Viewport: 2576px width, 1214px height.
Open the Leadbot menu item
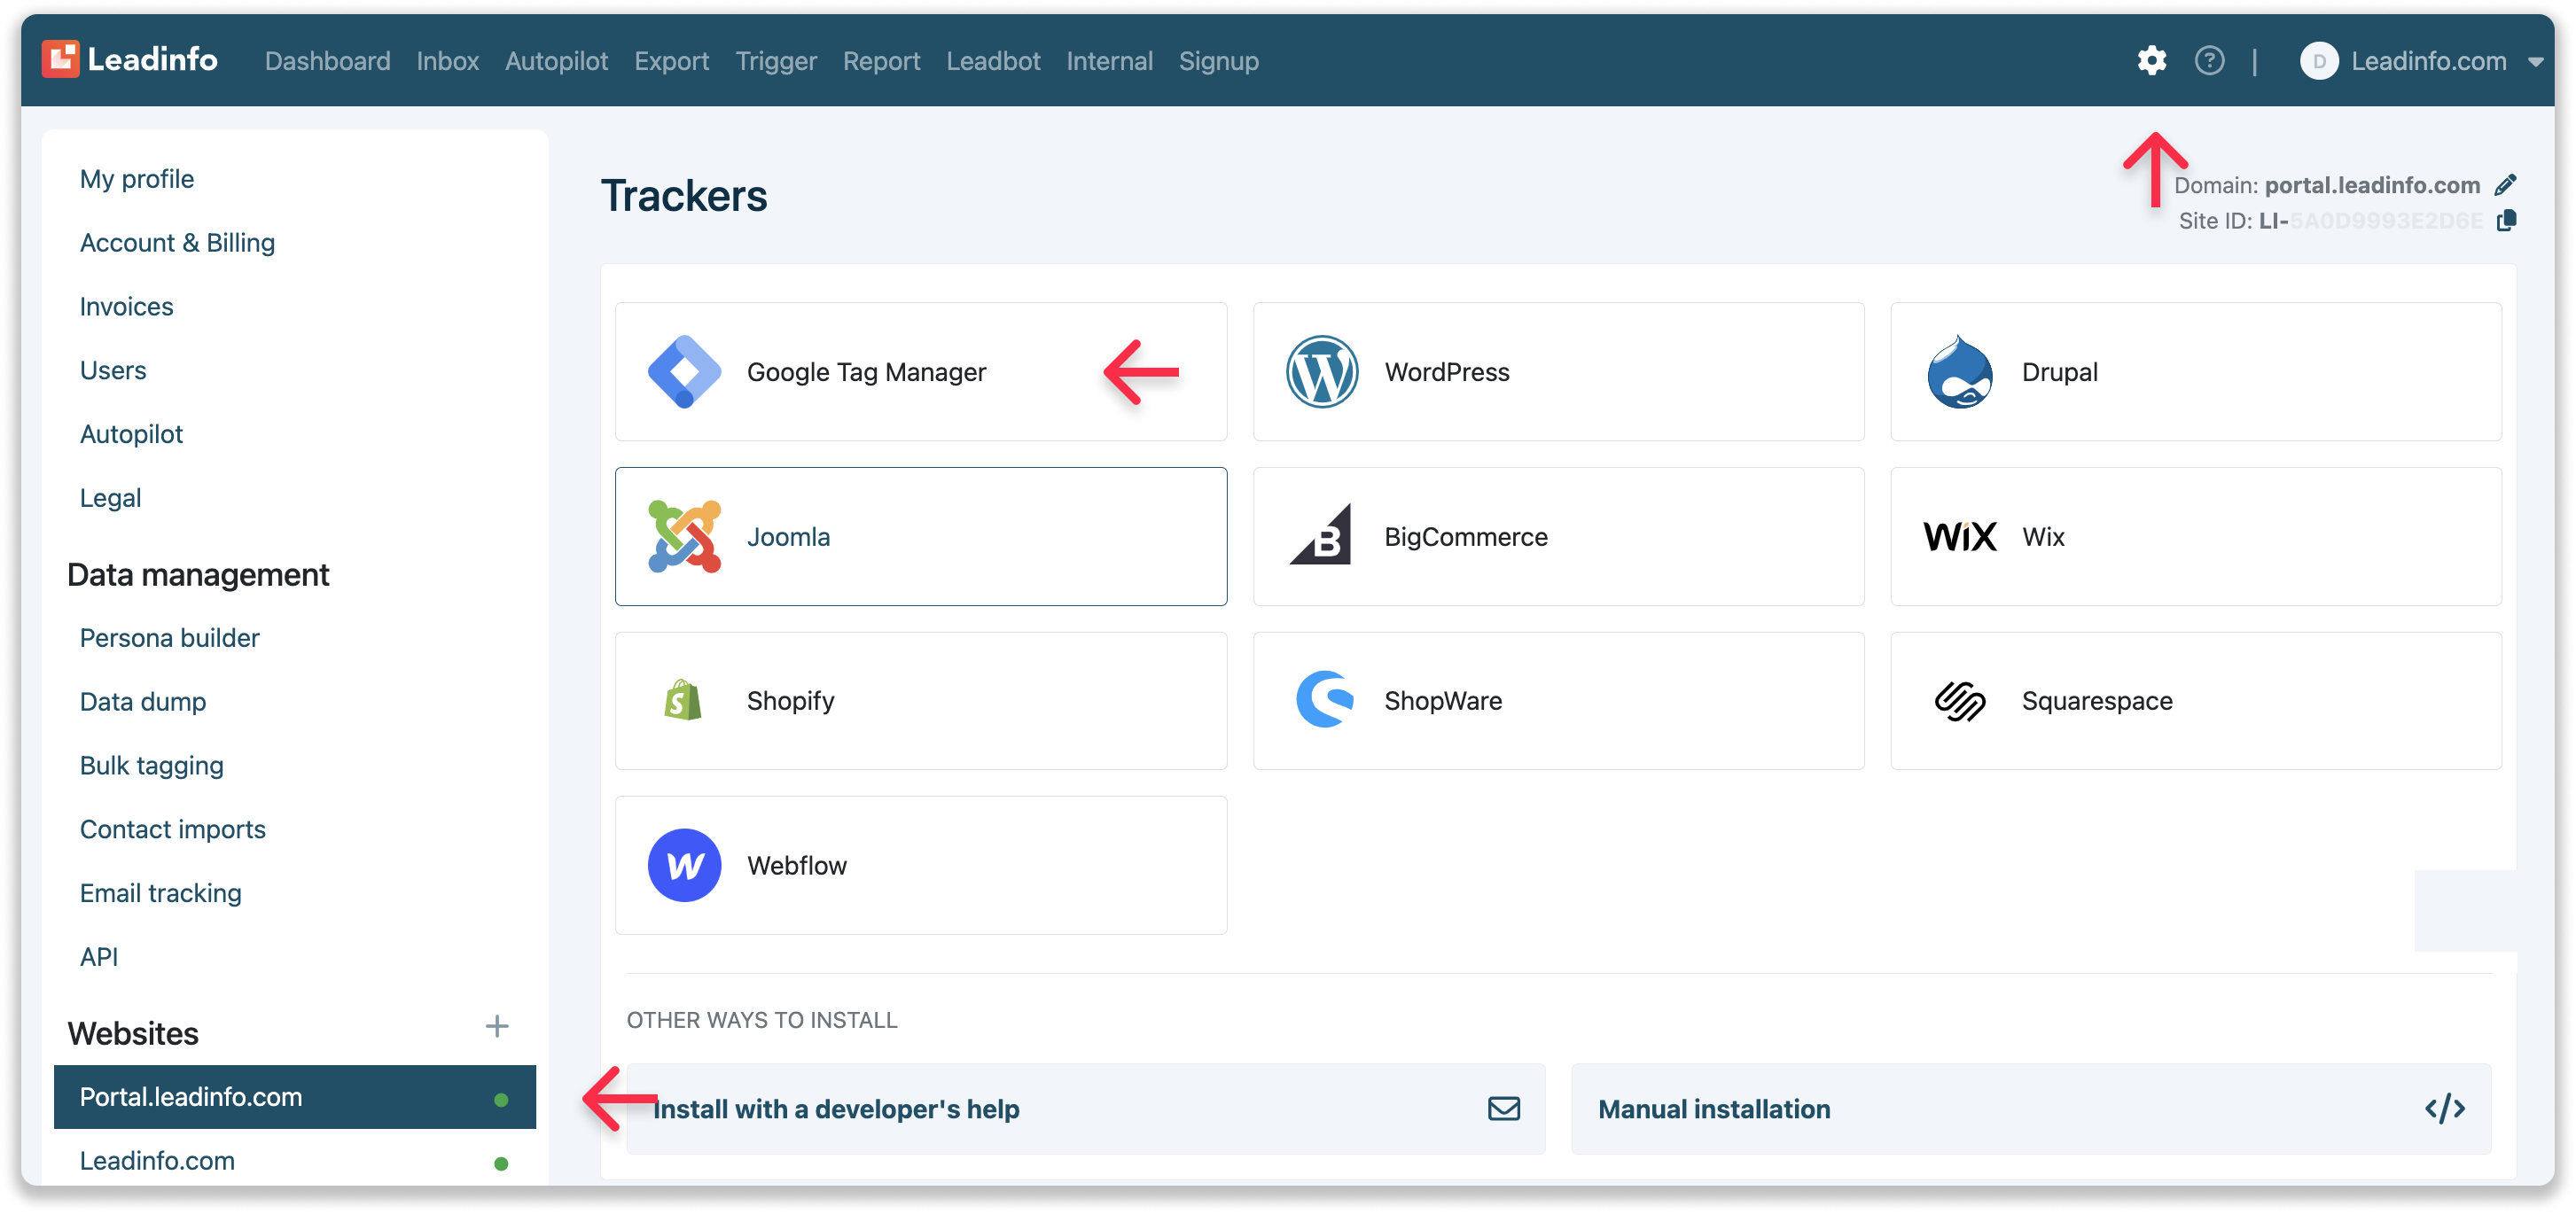tap(993, 61)
